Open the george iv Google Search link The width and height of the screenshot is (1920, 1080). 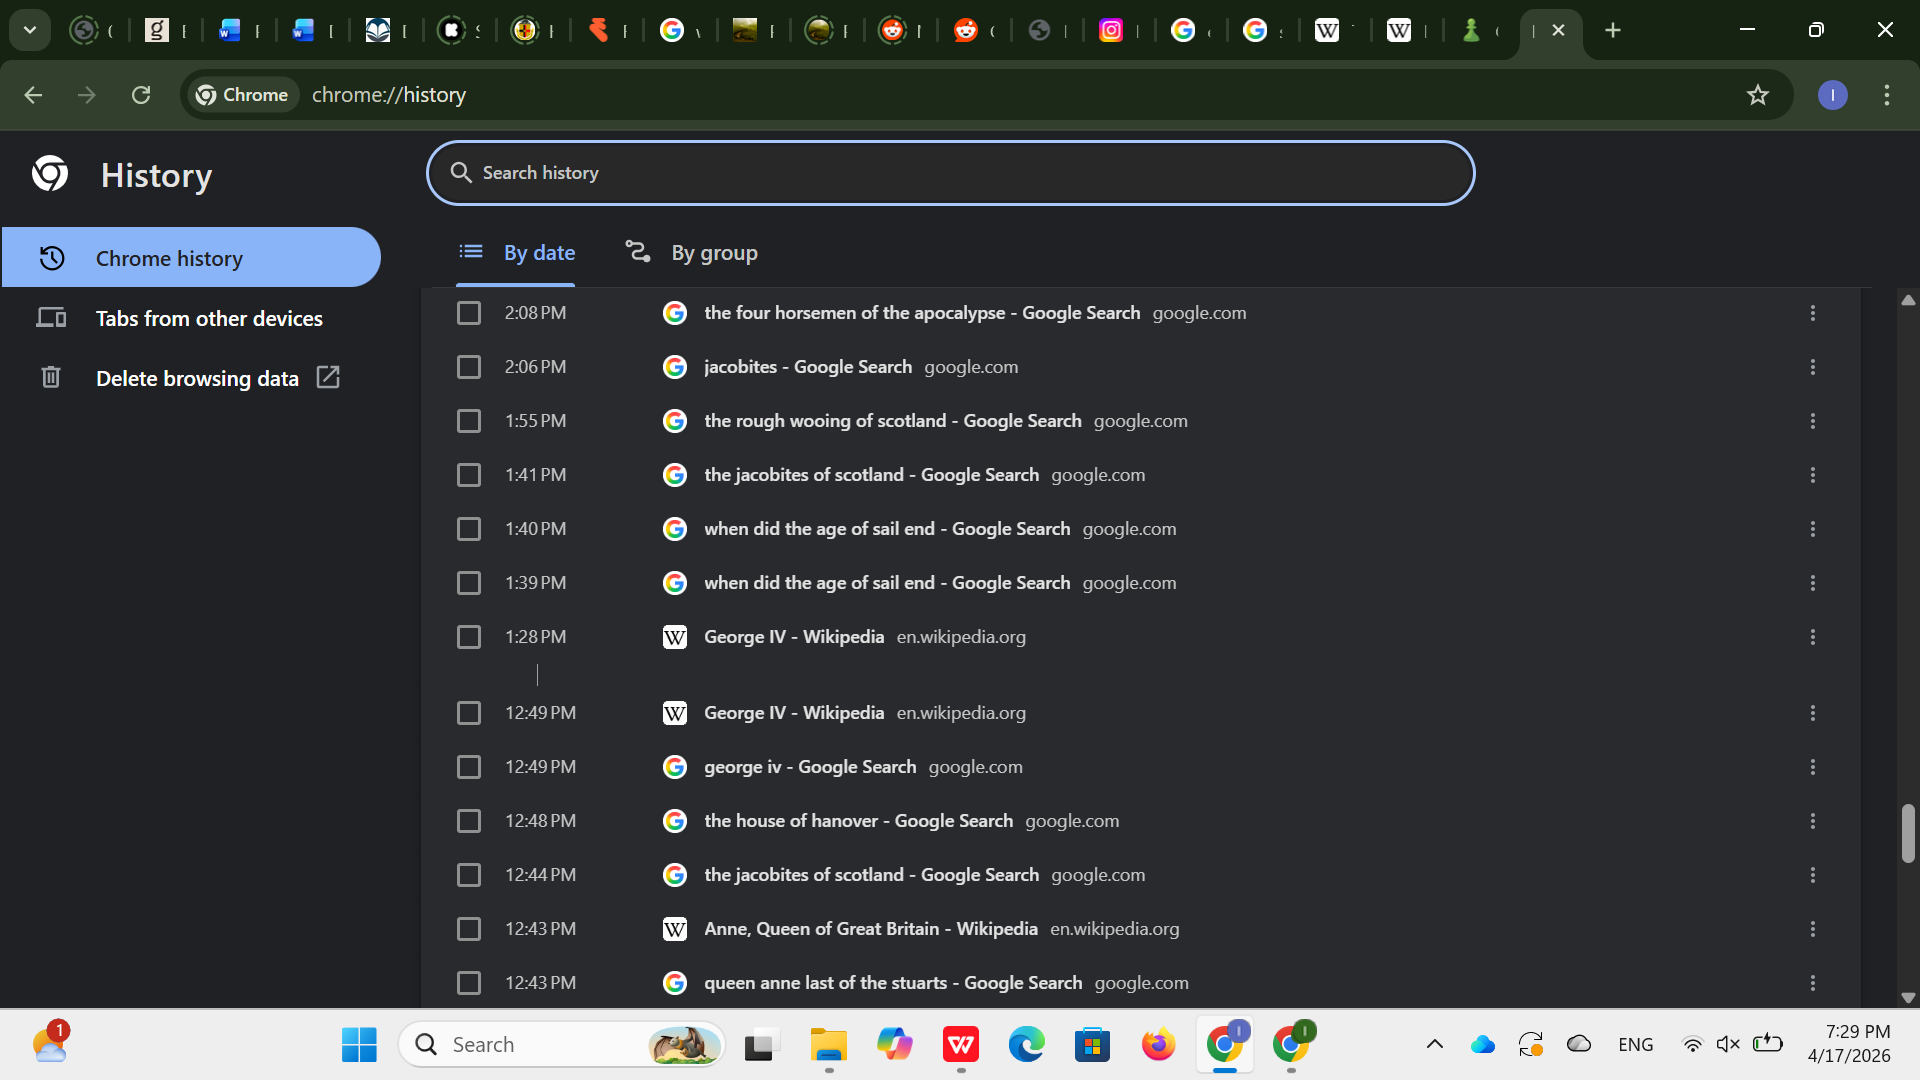click(809, 767)
